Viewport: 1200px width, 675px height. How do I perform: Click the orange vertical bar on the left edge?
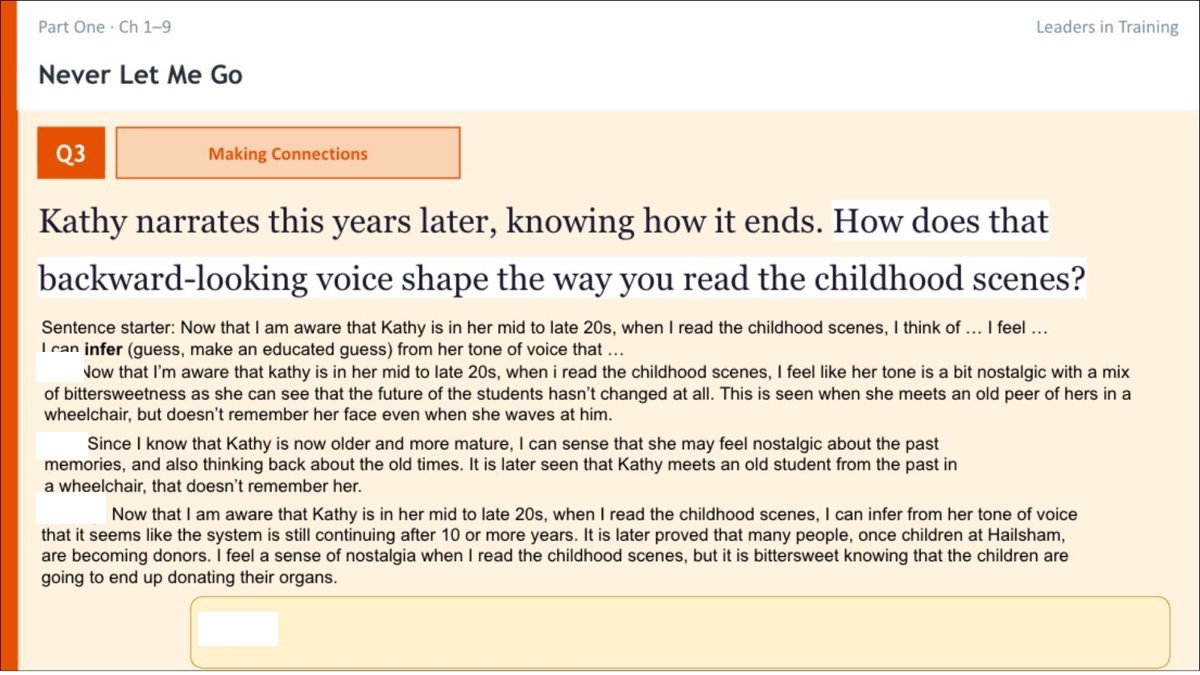[x=8, y=337]
